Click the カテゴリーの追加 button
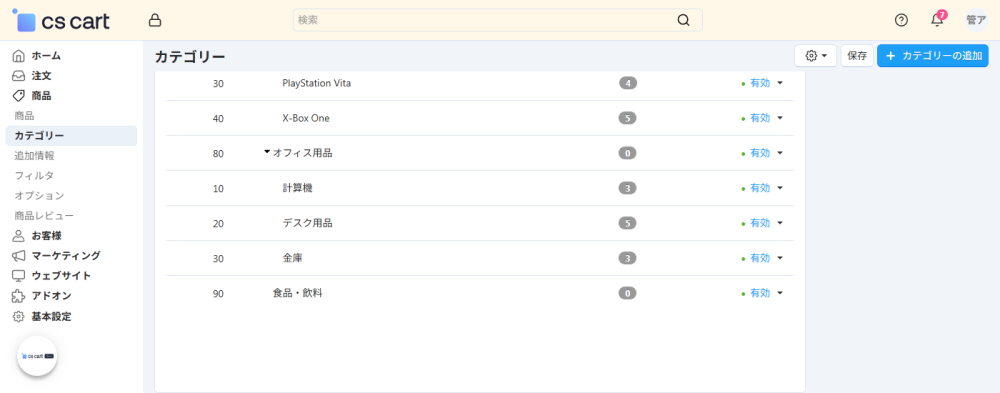This screenshot has height=393, width=1000. coord(932,56)
